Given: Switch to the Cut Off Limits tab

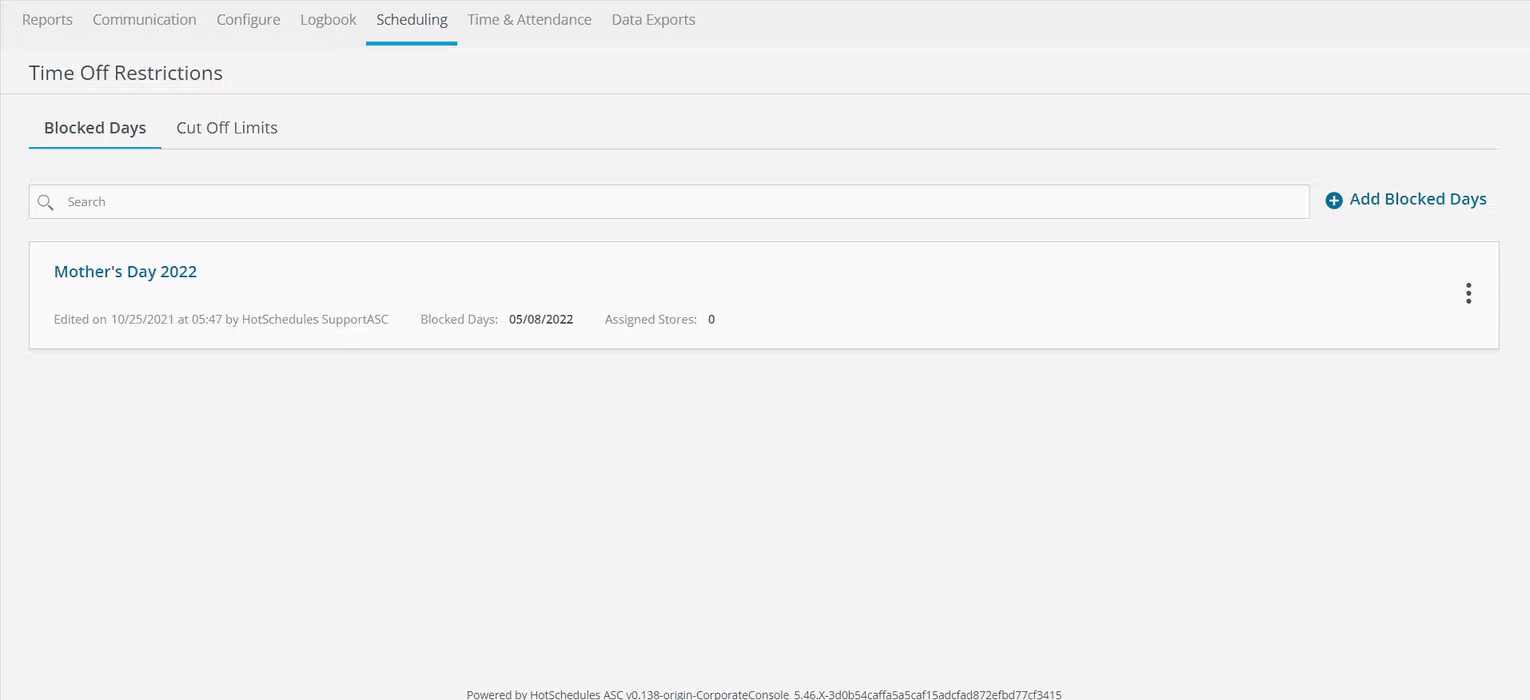Looking at the screenshot, I should point(227,128).
